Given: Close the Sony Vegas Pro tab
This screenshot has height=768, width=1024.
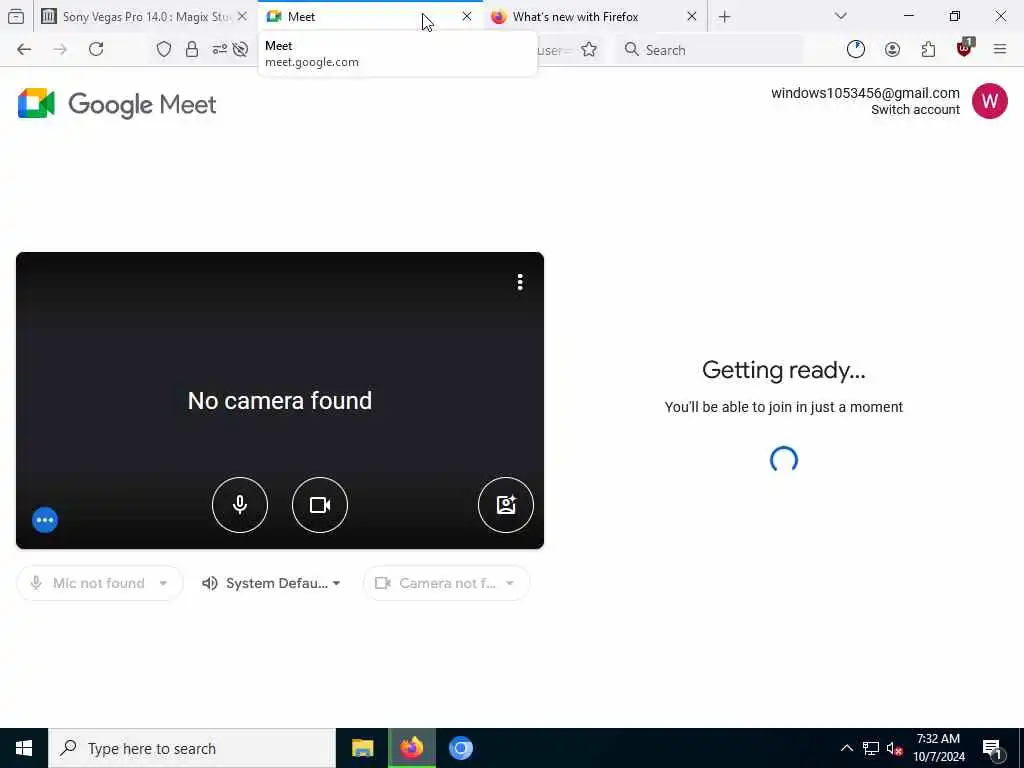Looking at the screenshot, I should (x=242, y=17).
